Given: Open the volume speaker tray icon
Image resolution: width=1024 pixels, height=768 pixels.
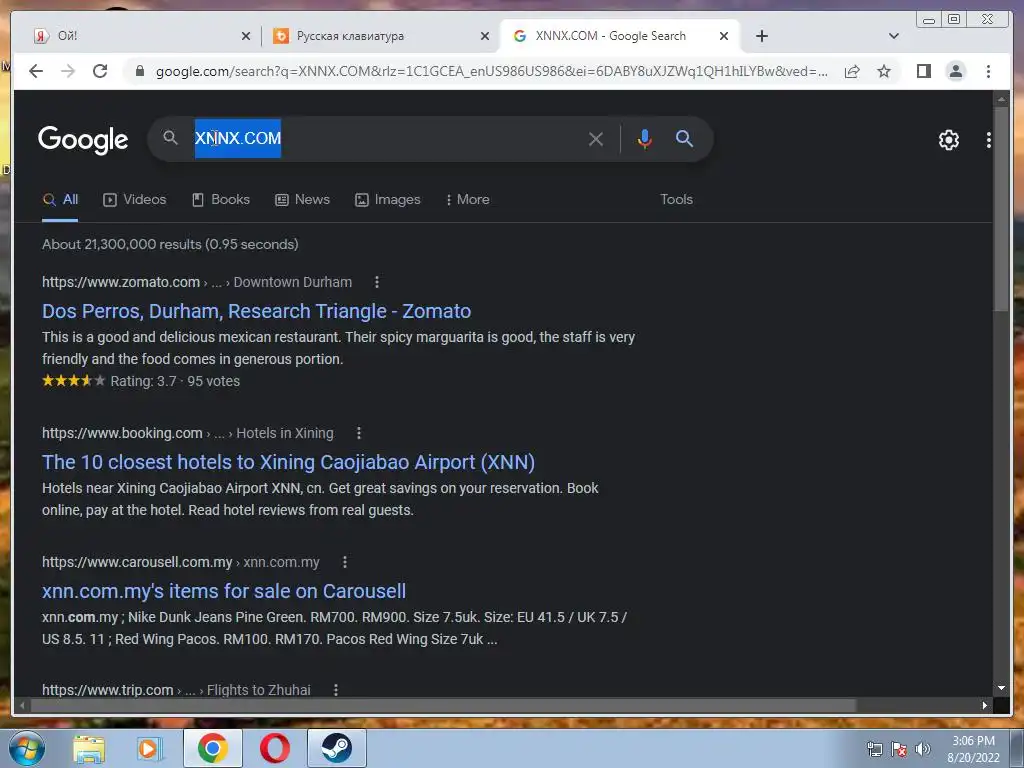Looking at the screenshot, I should click(922, 749).
